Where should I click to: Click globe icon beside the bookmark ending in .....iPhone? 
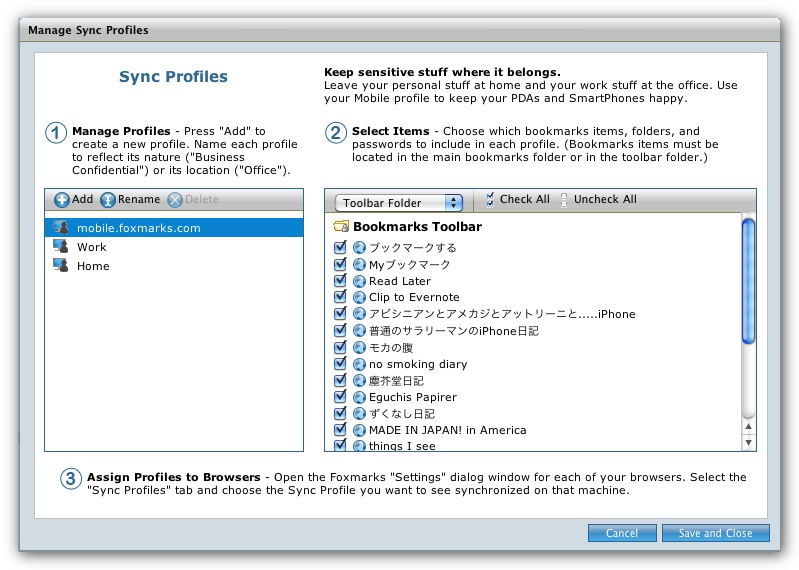pyautogui.click(x=359, y=314)
